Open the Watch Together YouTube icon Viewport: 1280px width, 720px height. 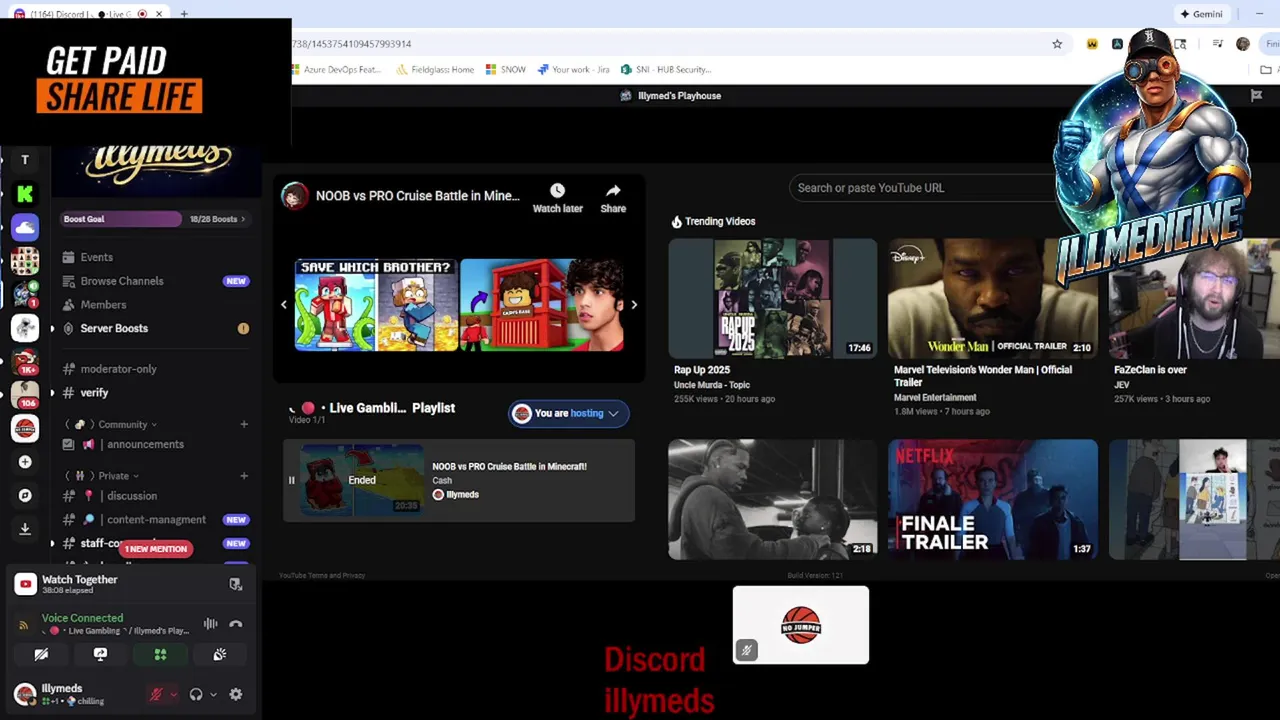25,584
